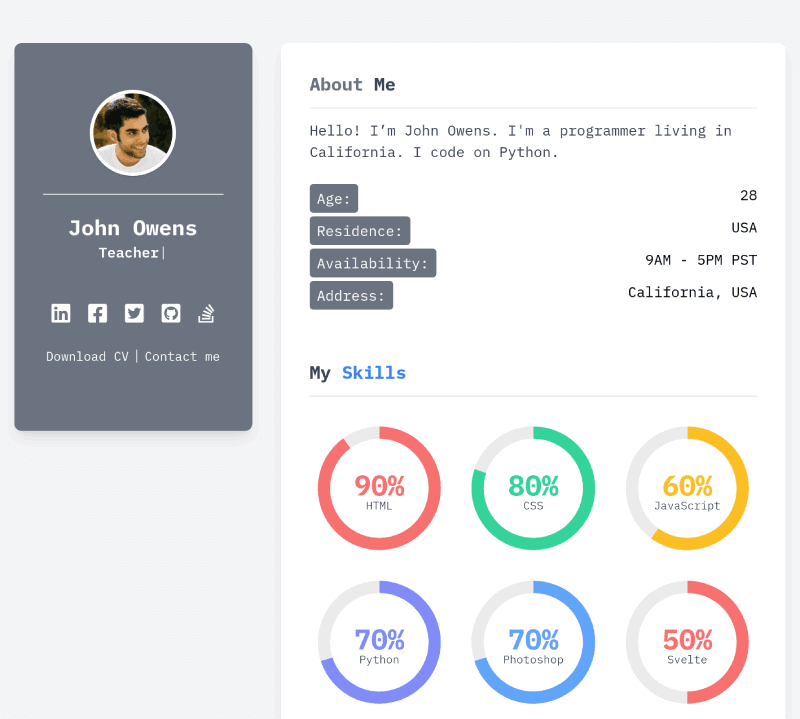This screenshot has width=800, height=719.
Task: Click the Age label badge
Action: (333, 198)
